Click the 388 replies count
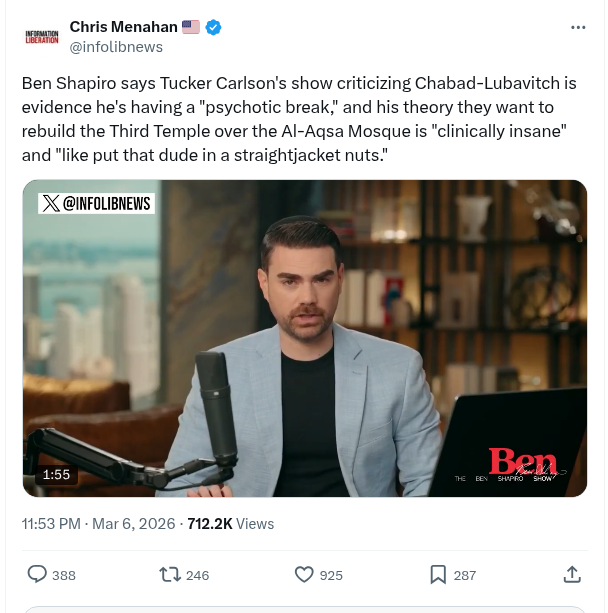 point(64,575)
